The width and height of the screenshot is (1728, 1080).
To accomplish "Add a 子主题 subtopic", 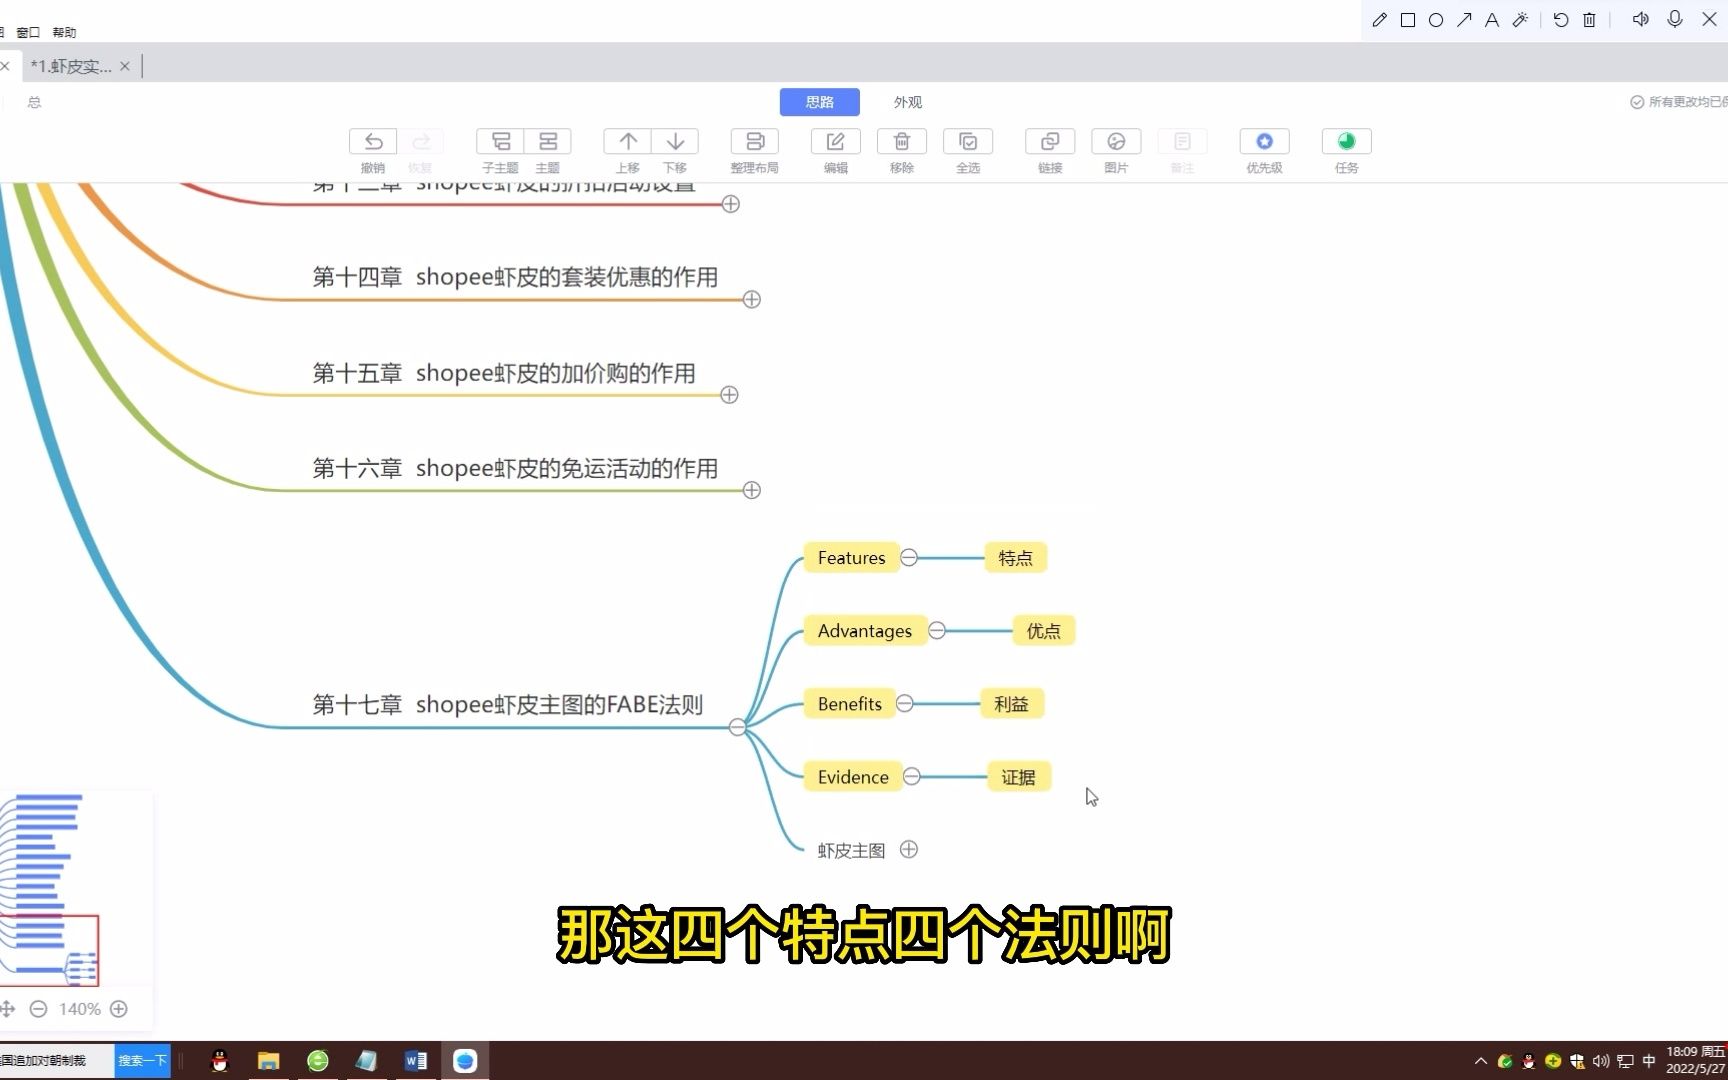I will (x=500, y=141).
